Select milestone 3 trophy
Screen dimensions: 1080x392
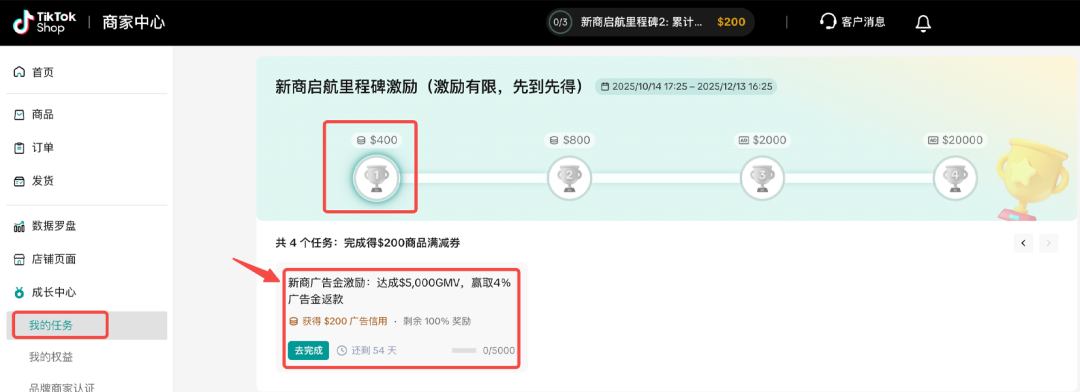pyautogui.click(x=762, y=178)
